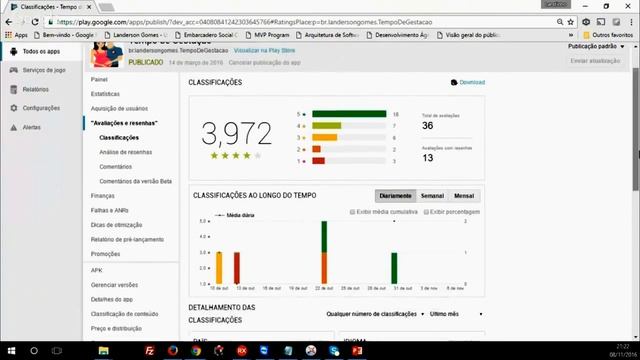Open Dicas de otimização

click(116, 225)
